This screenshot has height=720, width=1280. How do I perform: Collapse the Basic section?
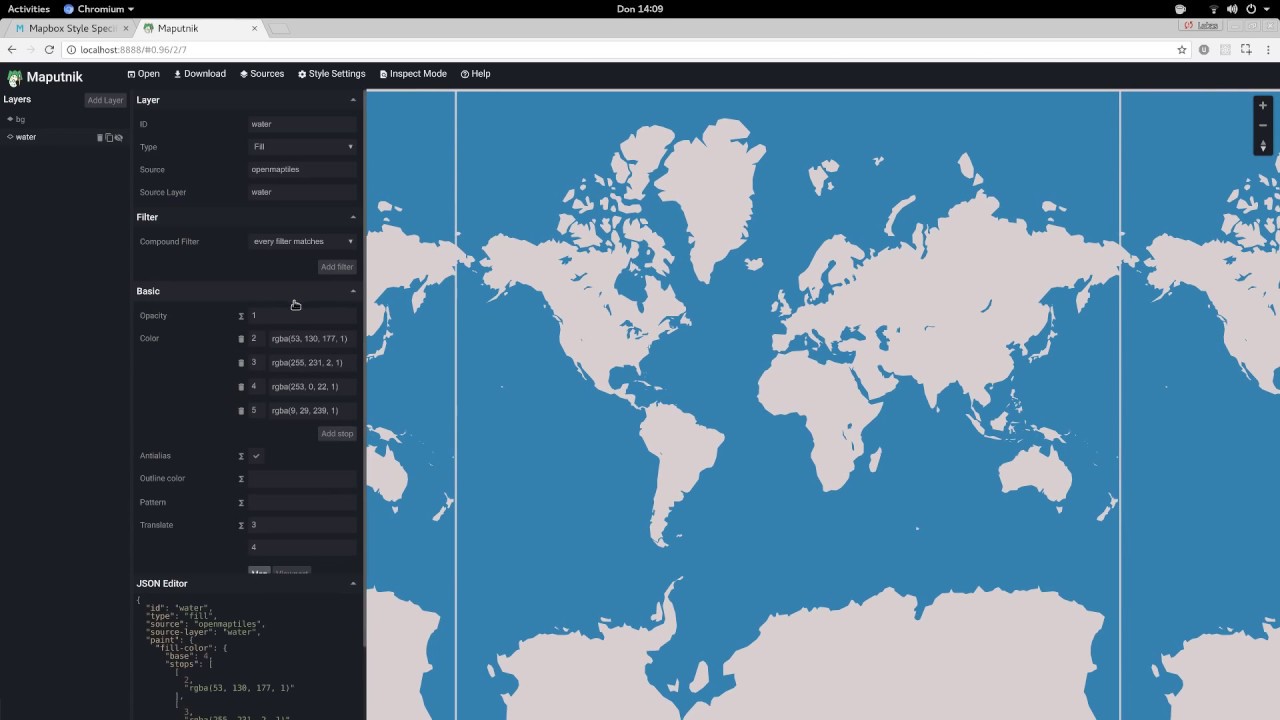pyautogui.click(x=353, y=291)
